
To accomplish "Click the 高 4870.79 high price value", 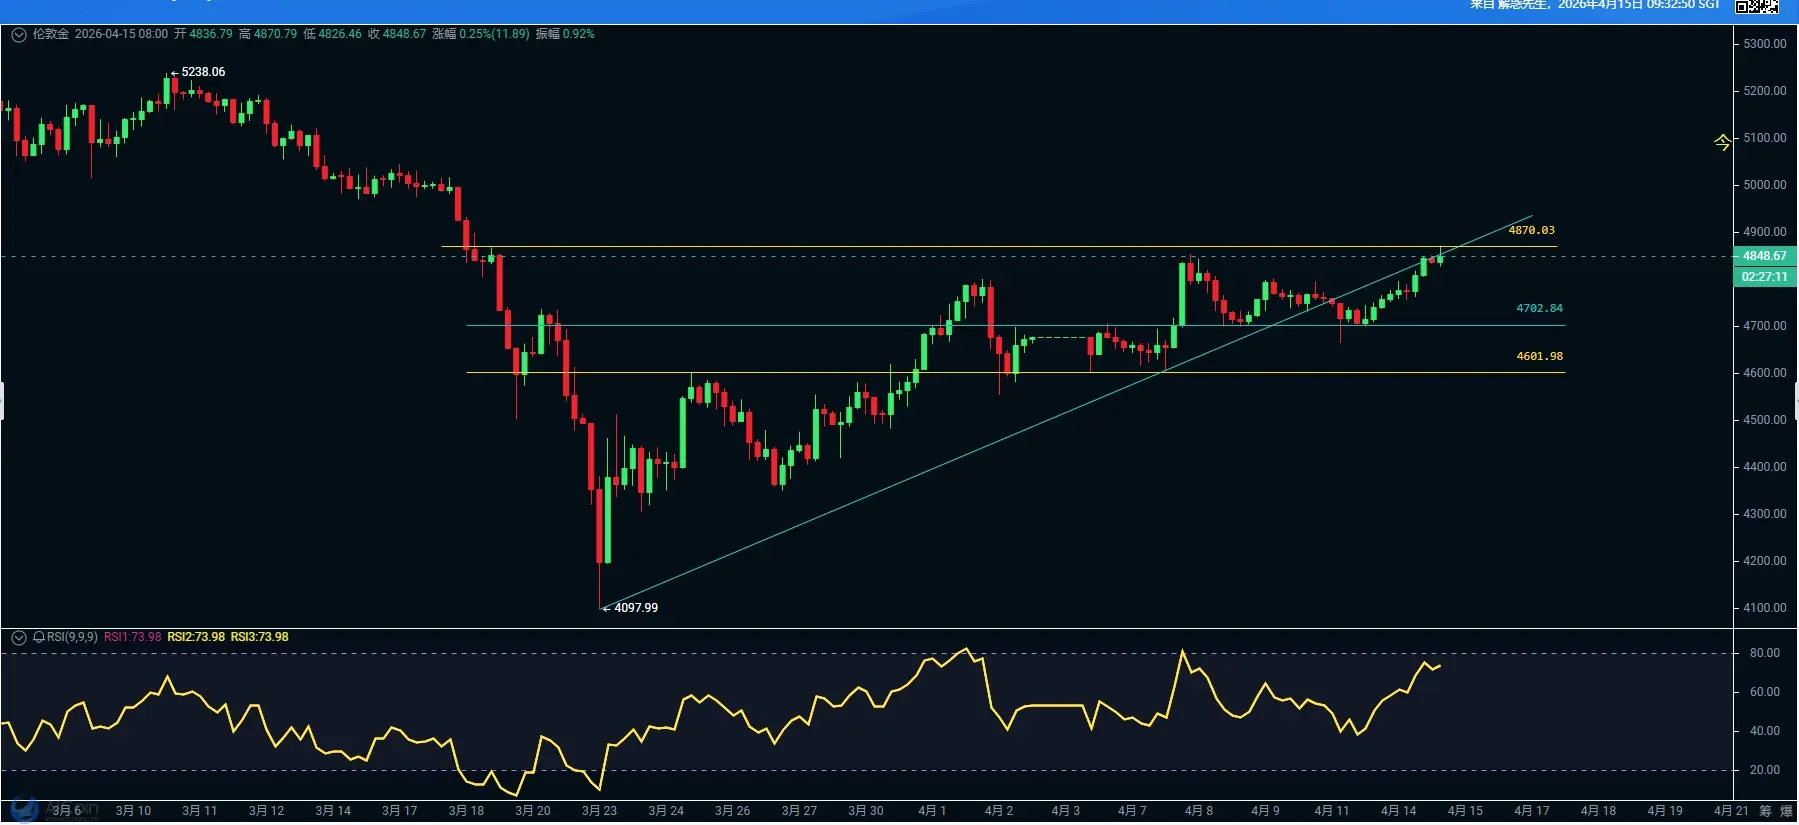I will [268, 34].
